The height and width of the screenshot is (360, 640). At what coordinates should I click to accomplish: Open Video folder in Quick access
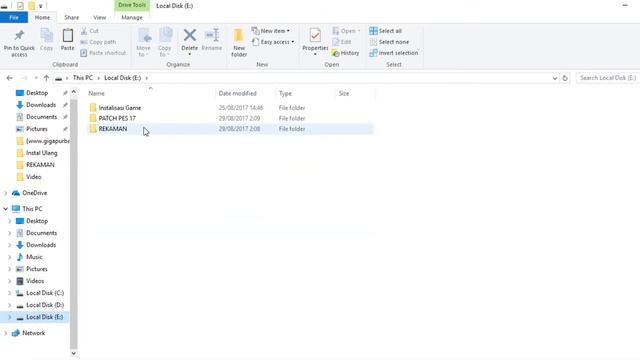click(33, 177)
